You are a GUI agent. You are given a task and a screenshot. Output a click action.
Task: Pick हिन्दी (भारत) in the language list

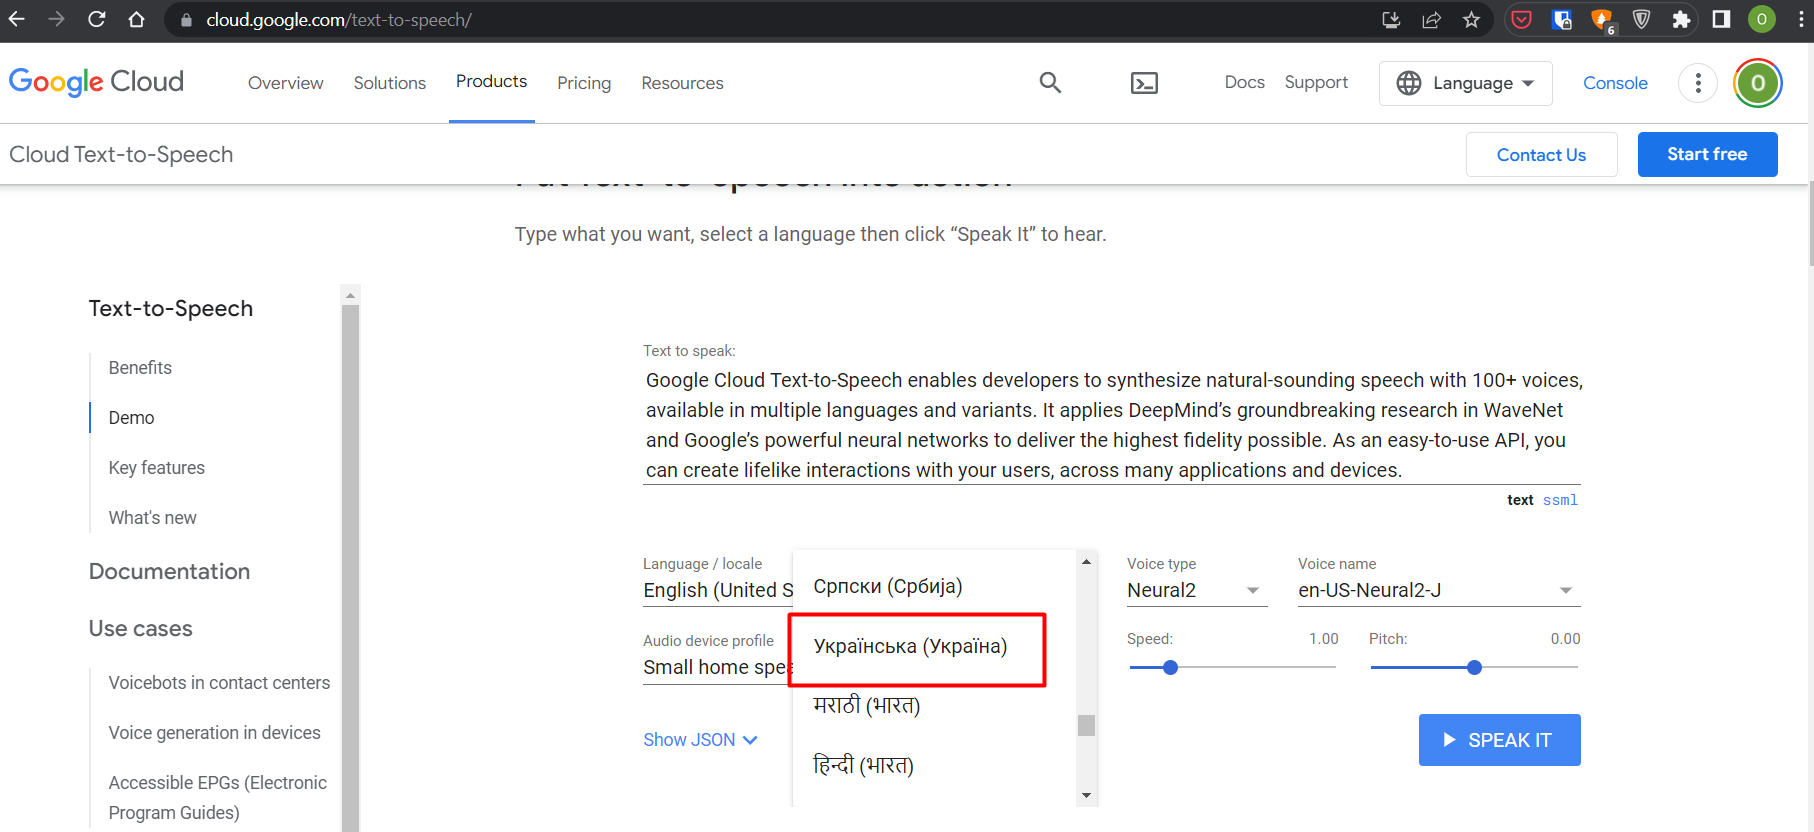click(x=864, y=766)
